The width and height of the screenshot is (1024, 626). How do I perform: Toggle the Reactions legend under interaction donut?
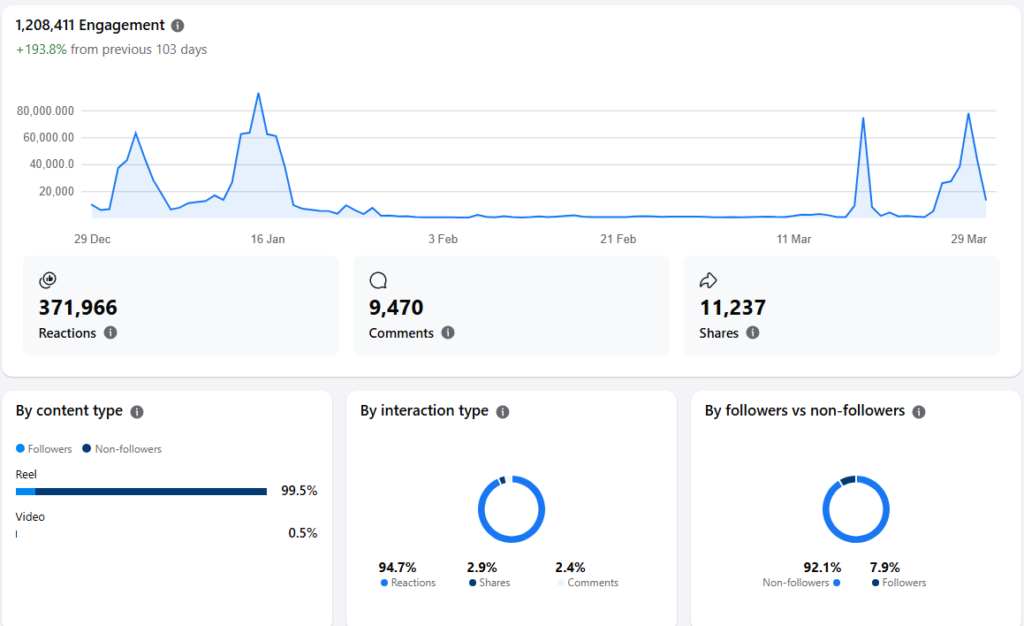click(x=407, y=583)
